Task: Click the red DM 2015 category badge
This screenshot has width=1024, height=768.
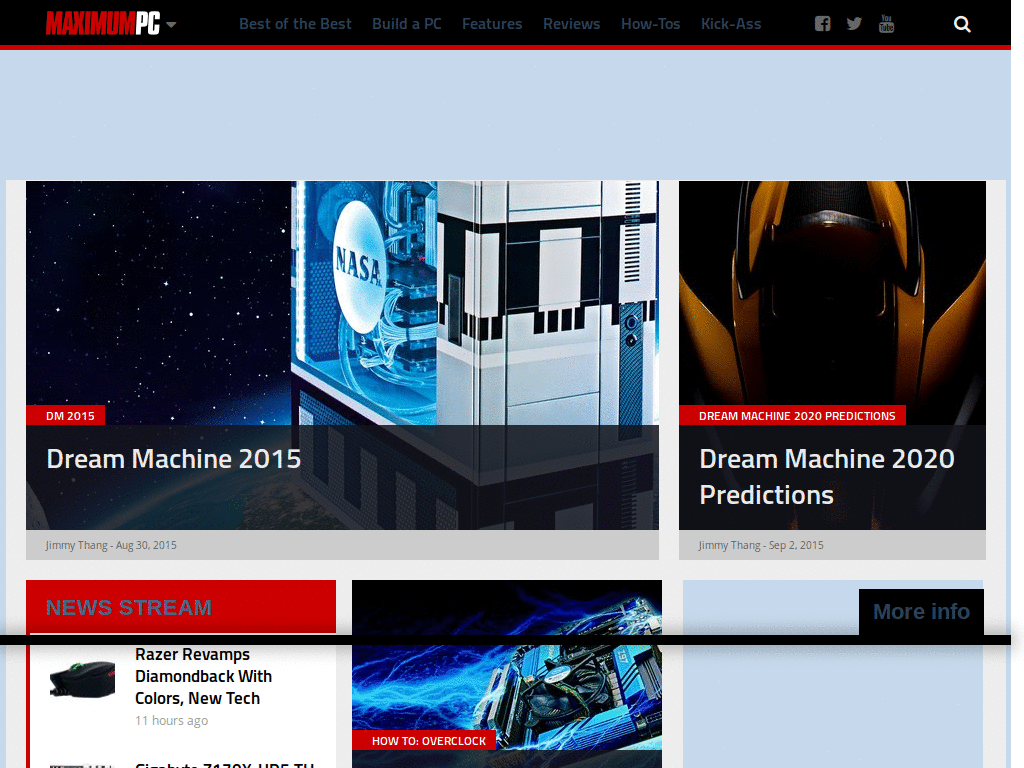Action: [x=67, y=415]
